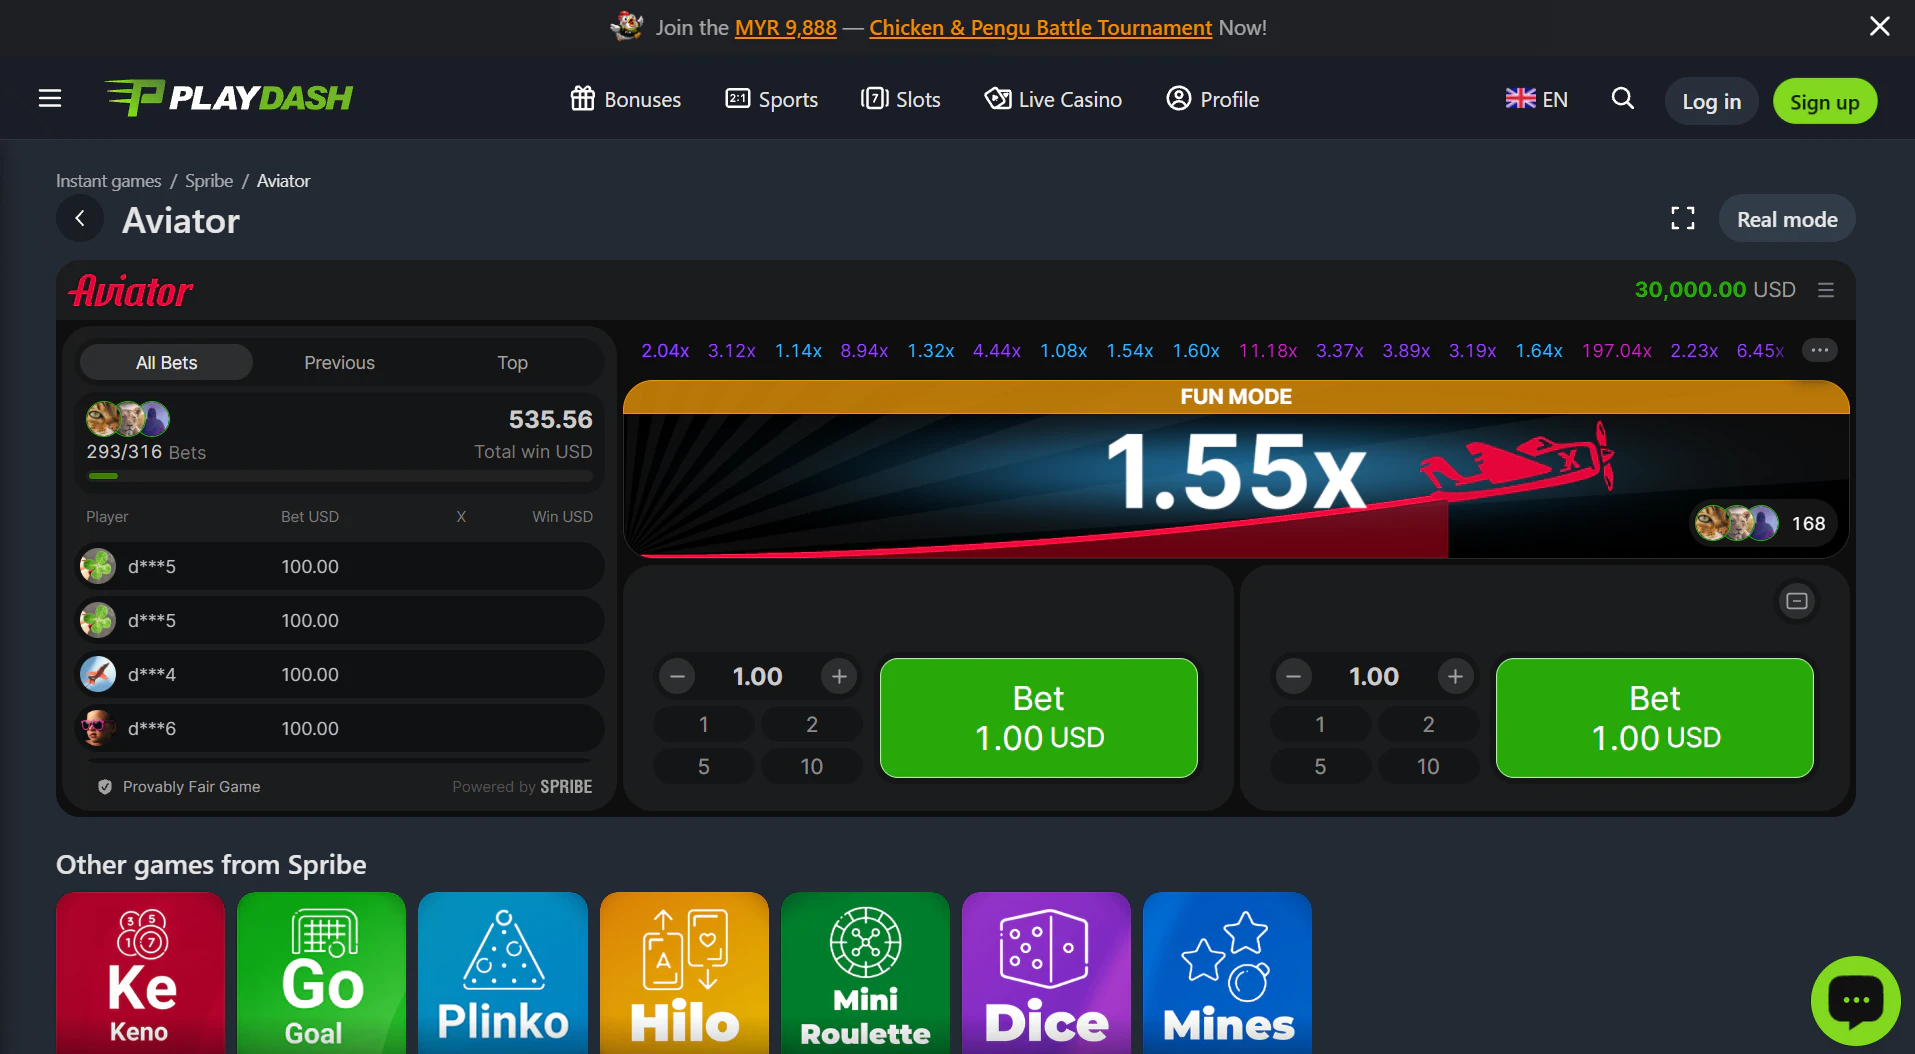Enter fullscreen game mode
1915x1054 pixels.
tap(1683, 219)
